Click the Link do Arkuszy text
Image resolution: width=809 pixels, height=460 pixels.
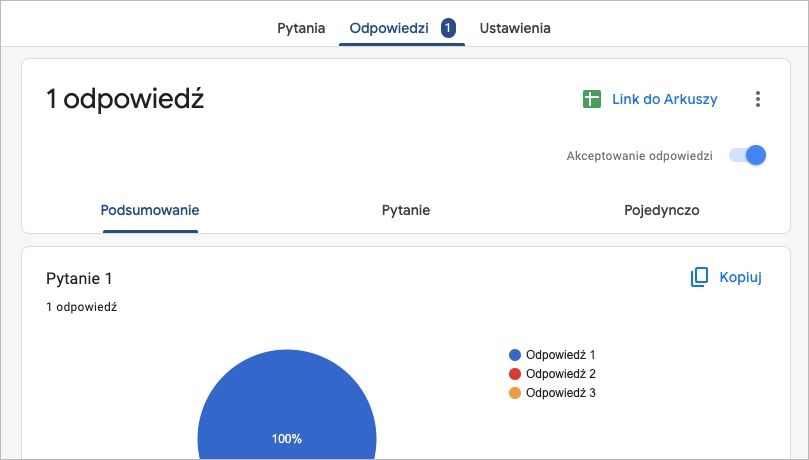(665, 99)
